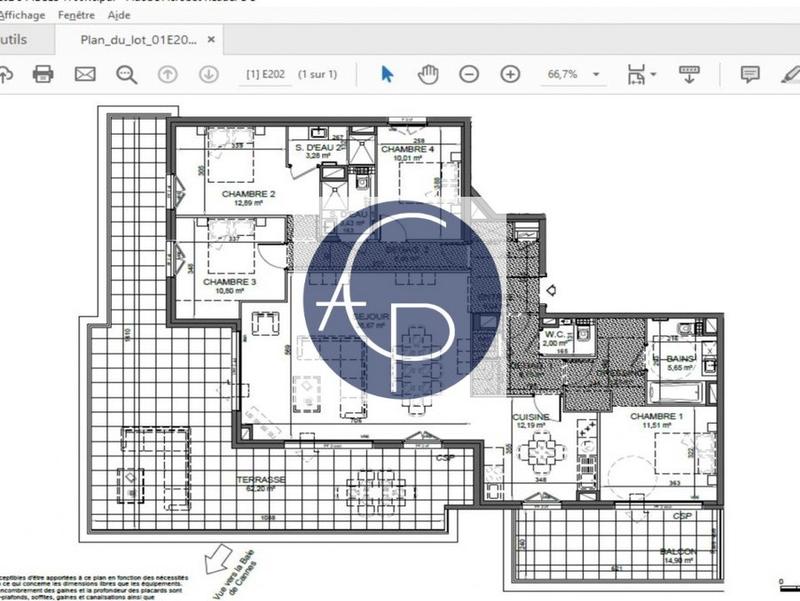This screenshot has height=601, width=800.
Task: Click the print icon
Action: pos(42,74)
